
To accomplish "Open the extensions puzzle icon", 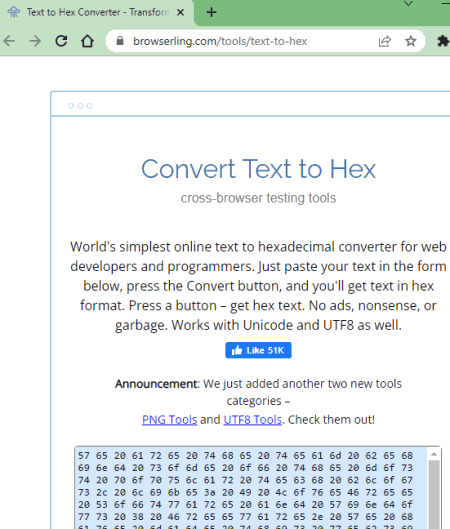I will 443,41.
